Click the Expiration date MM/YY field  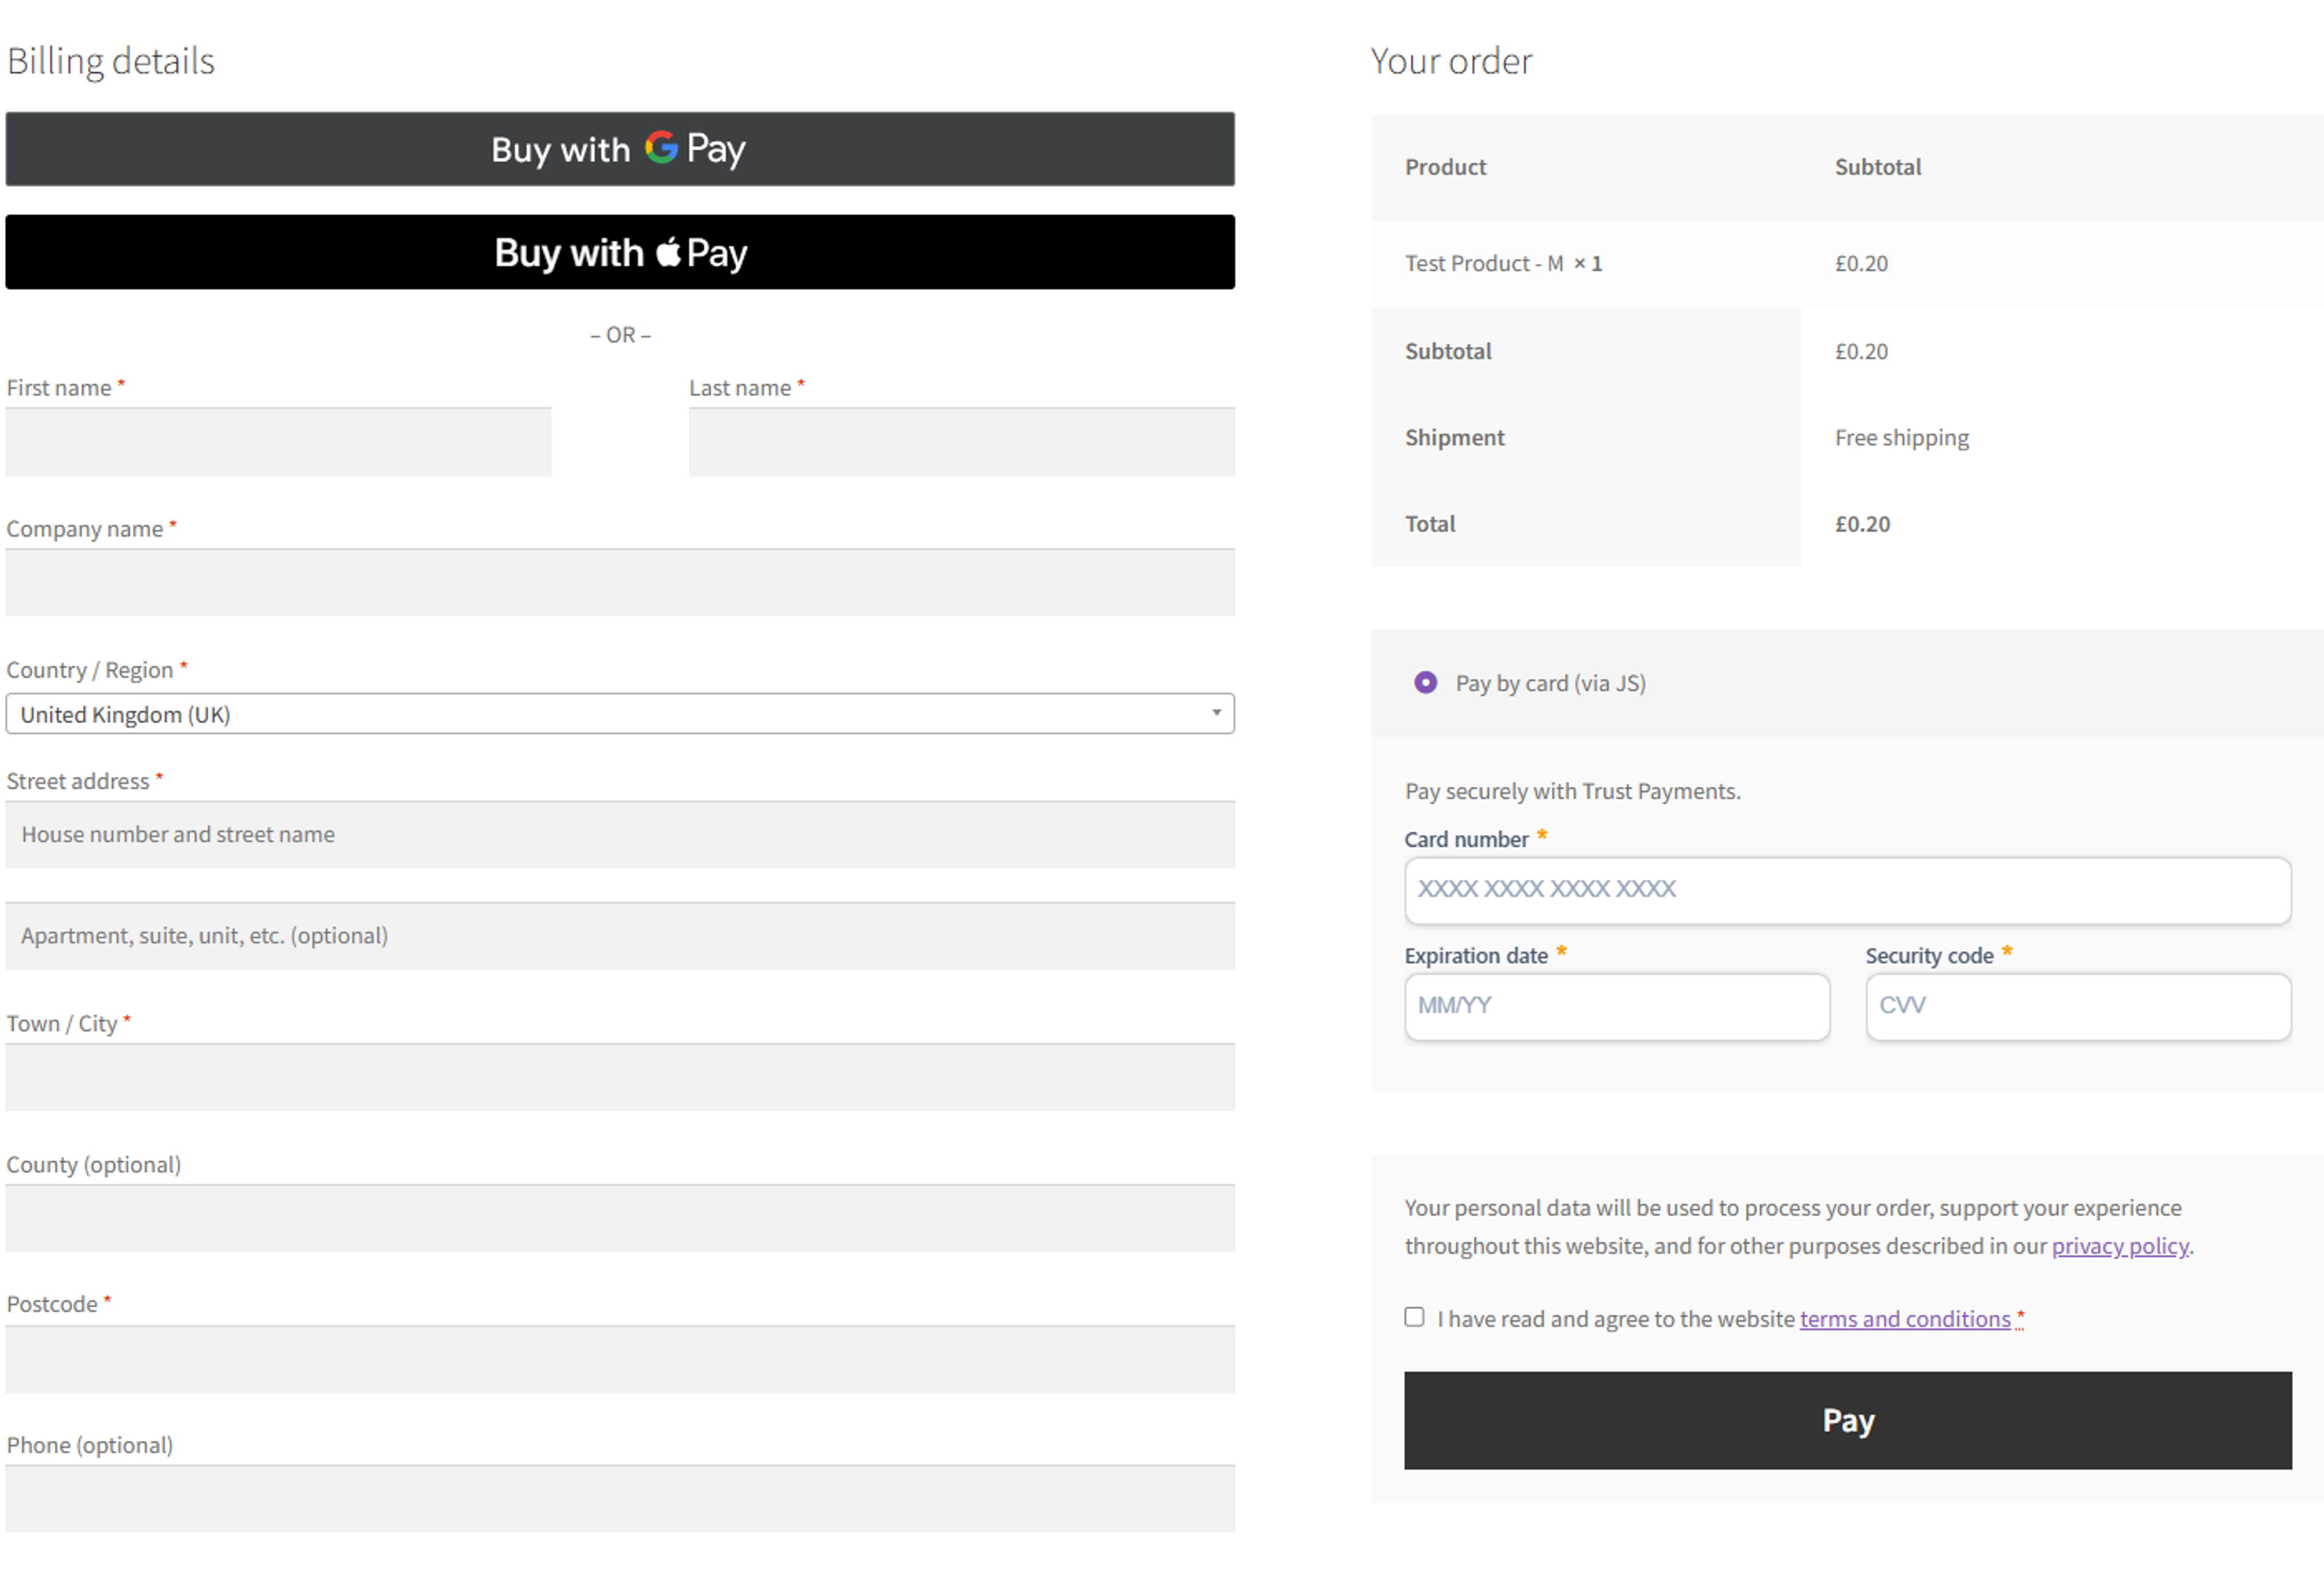[x=1617, y=1006]
